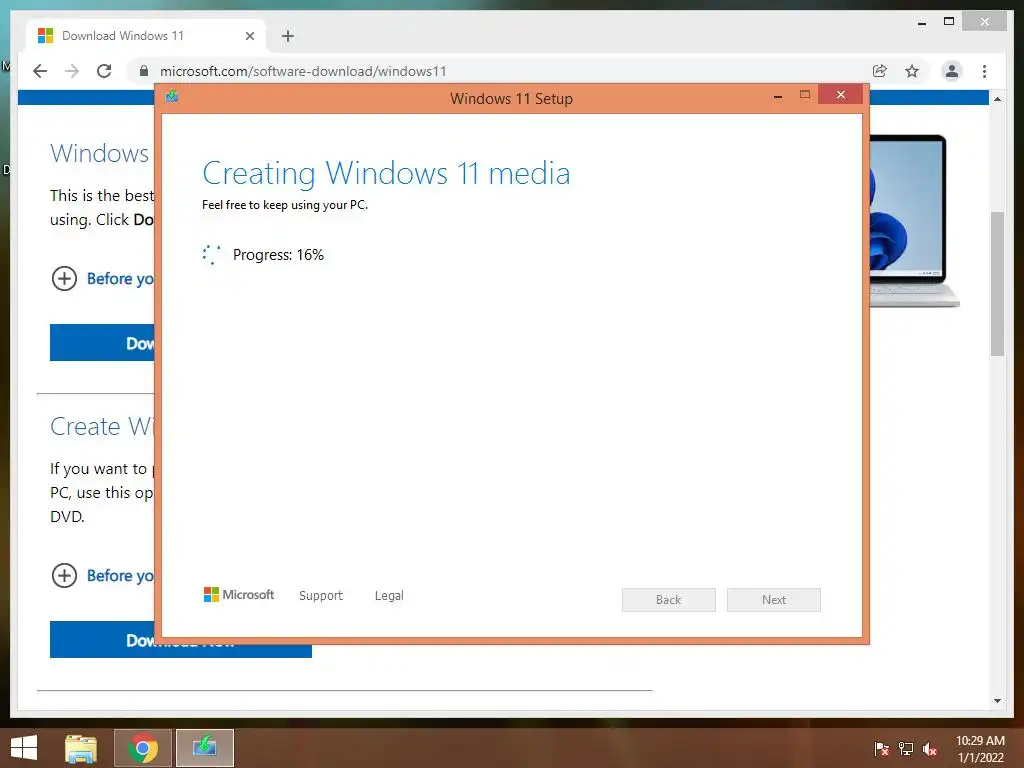Image resolution: width=1024 pixels, height=768 pixels.
Task: Open the Action Center flag tray icon
Action: (882, 749)
